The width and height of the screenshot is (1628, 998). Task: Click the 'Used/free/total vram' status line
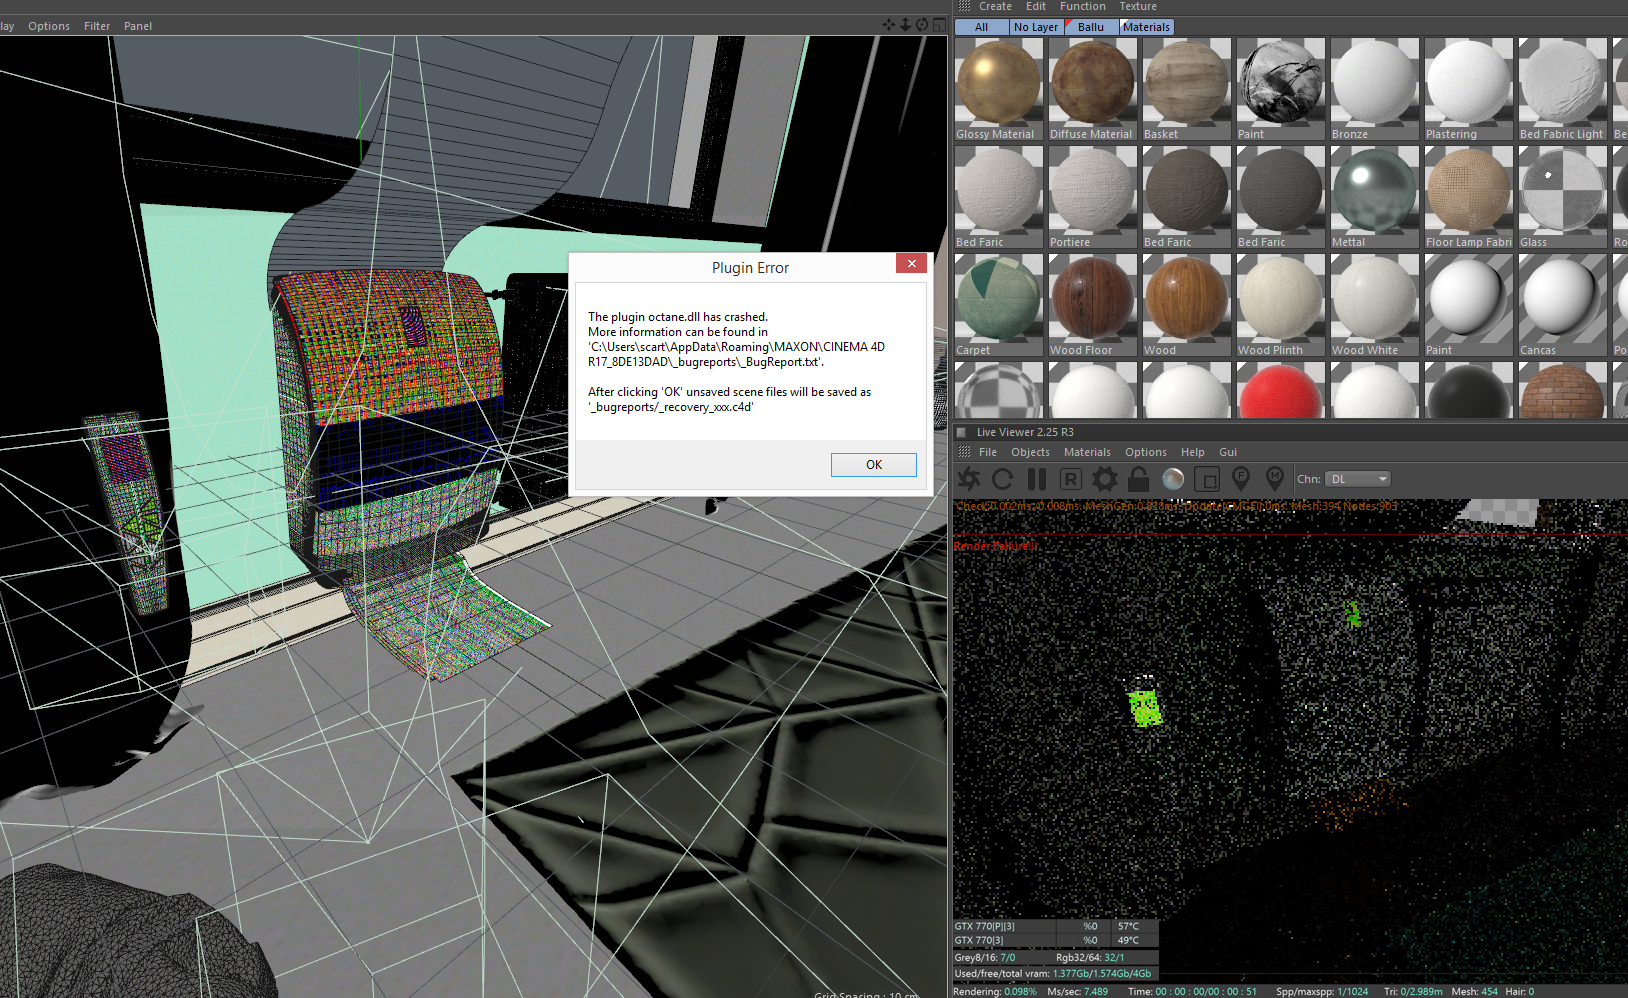[1053, 973]
